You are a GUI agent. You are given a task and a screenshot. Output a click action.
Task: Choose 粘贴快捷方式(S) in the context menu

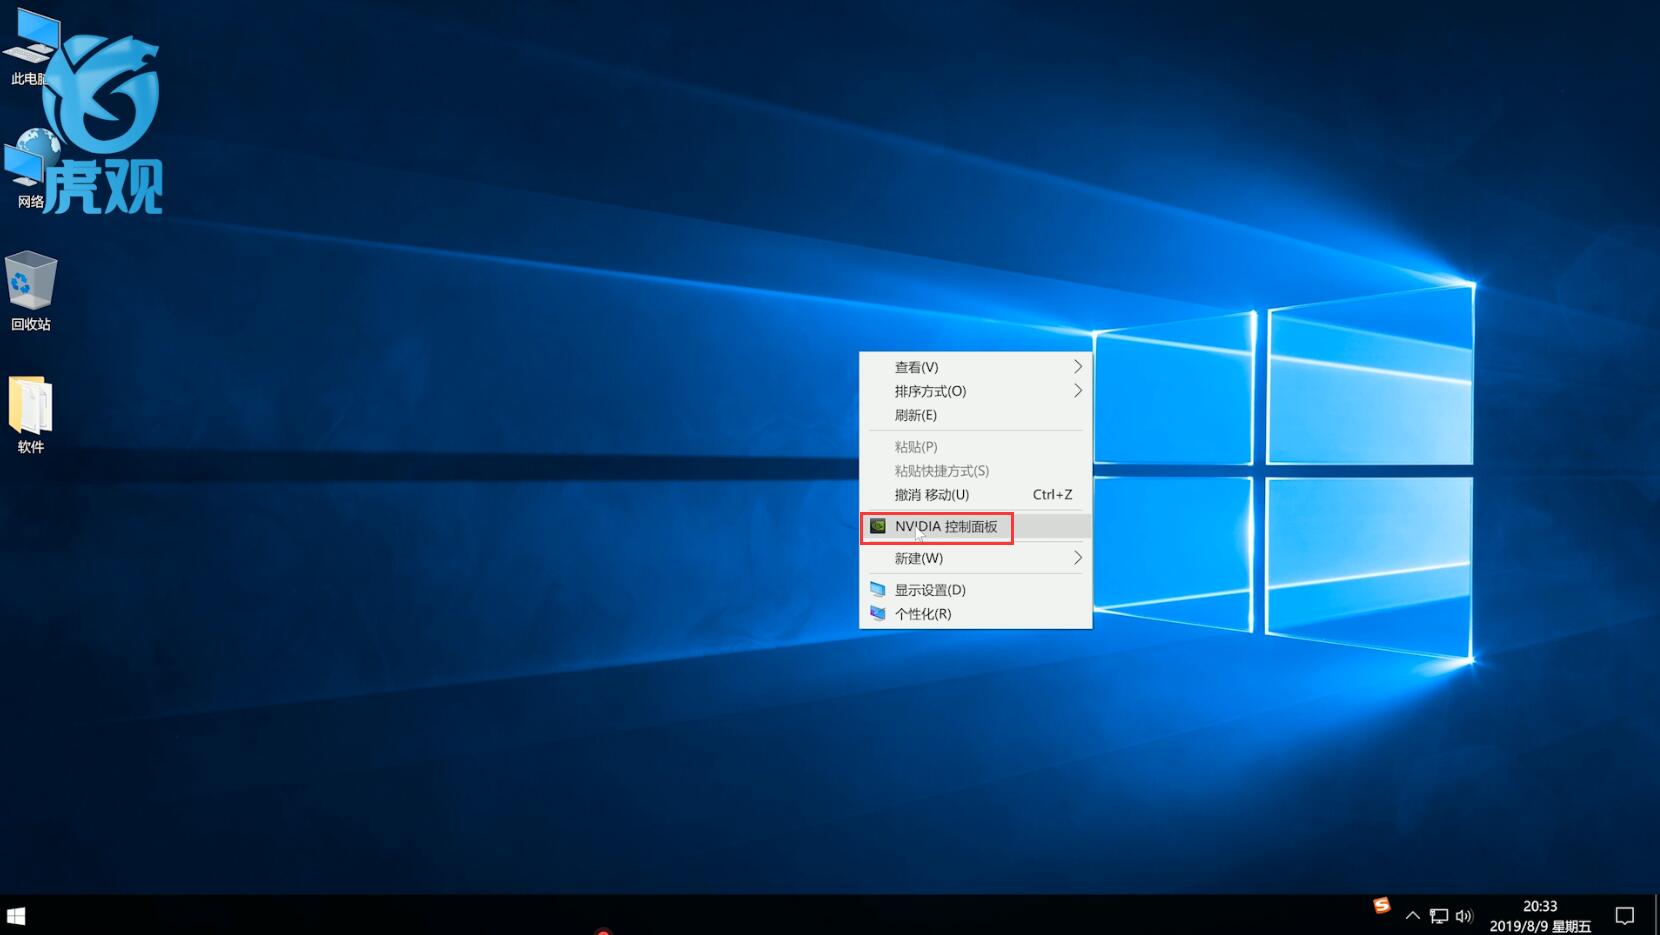[976, 471]
